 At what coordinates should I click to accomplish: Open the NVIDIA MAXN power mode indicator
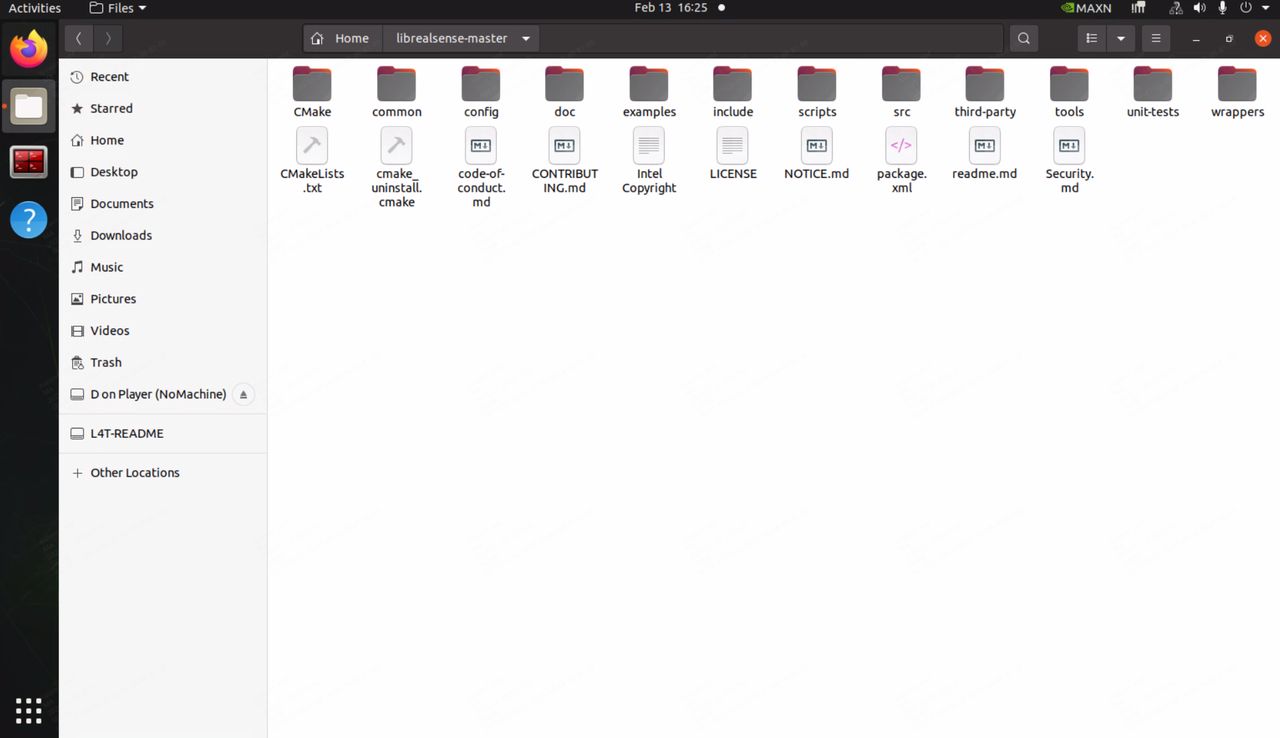click(x=1086, y=8)
